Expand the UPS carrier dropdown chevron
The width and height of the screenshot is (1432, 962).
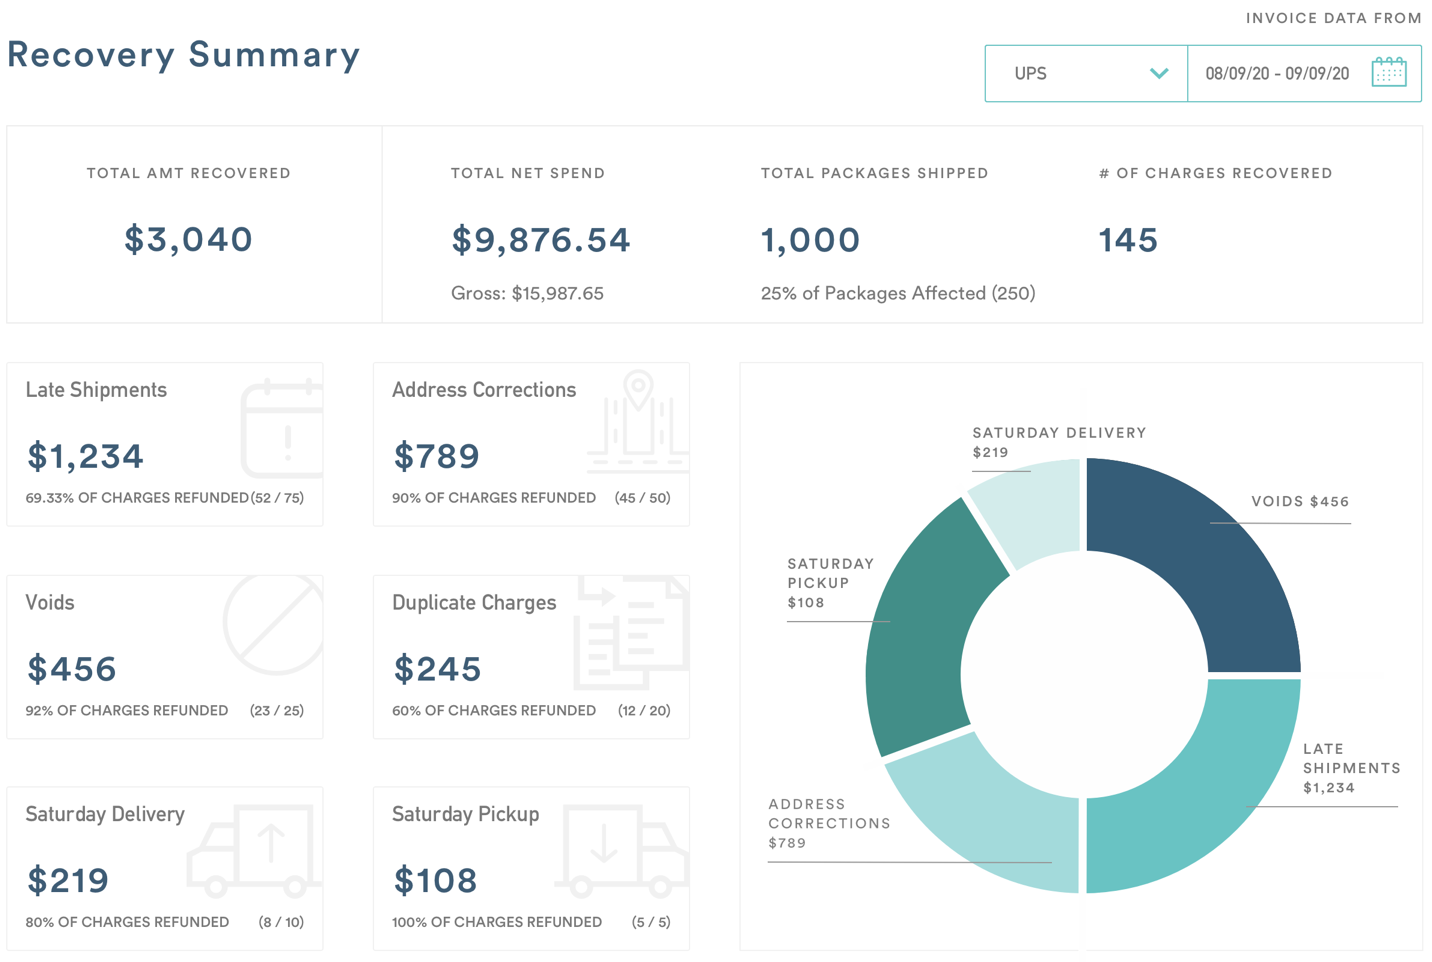tap(1159, 73)
